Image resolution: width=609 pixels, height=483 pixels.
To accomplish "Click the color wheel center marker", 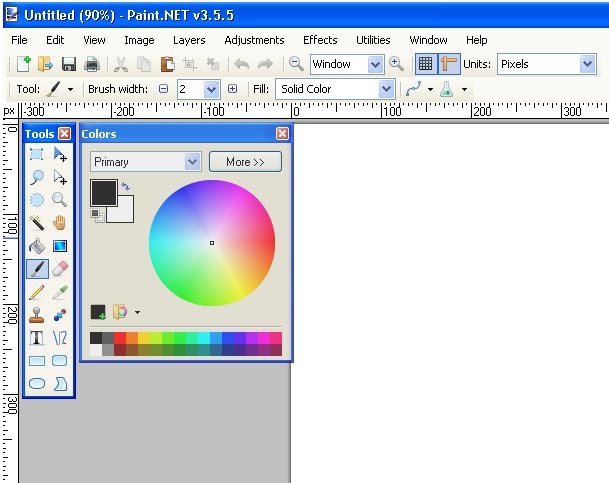I will coord(212,243).
